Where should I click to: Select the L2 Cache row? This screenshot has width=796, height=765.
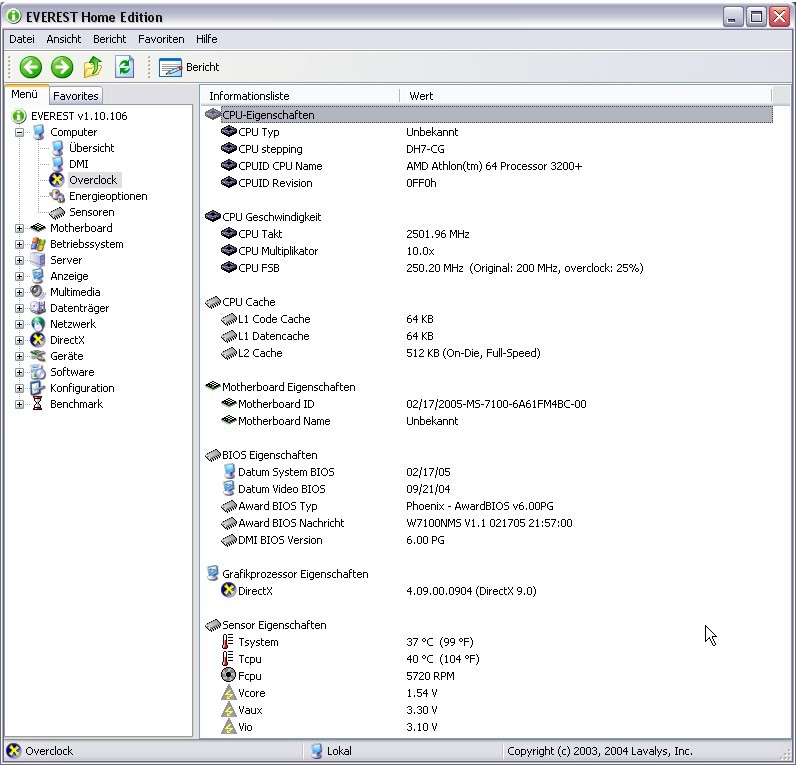pyautogui.click(x=488, y=353)
